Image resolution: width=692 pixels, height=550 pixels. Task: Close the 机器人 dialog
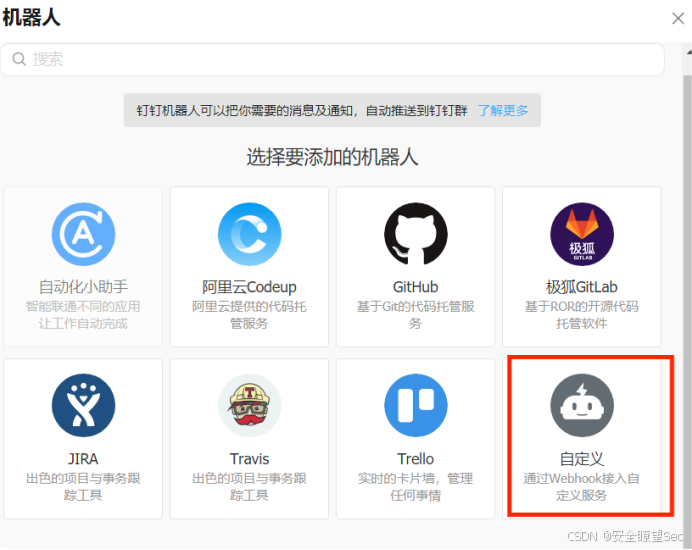(678, 18)
